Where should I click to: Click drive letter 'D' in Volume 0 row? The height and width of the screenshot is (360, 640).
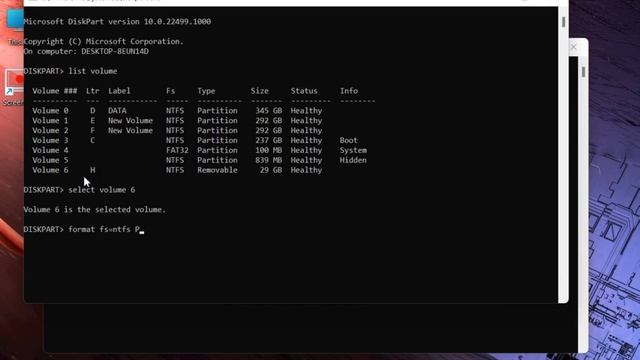pyautogui.click(x=93, y=111)
